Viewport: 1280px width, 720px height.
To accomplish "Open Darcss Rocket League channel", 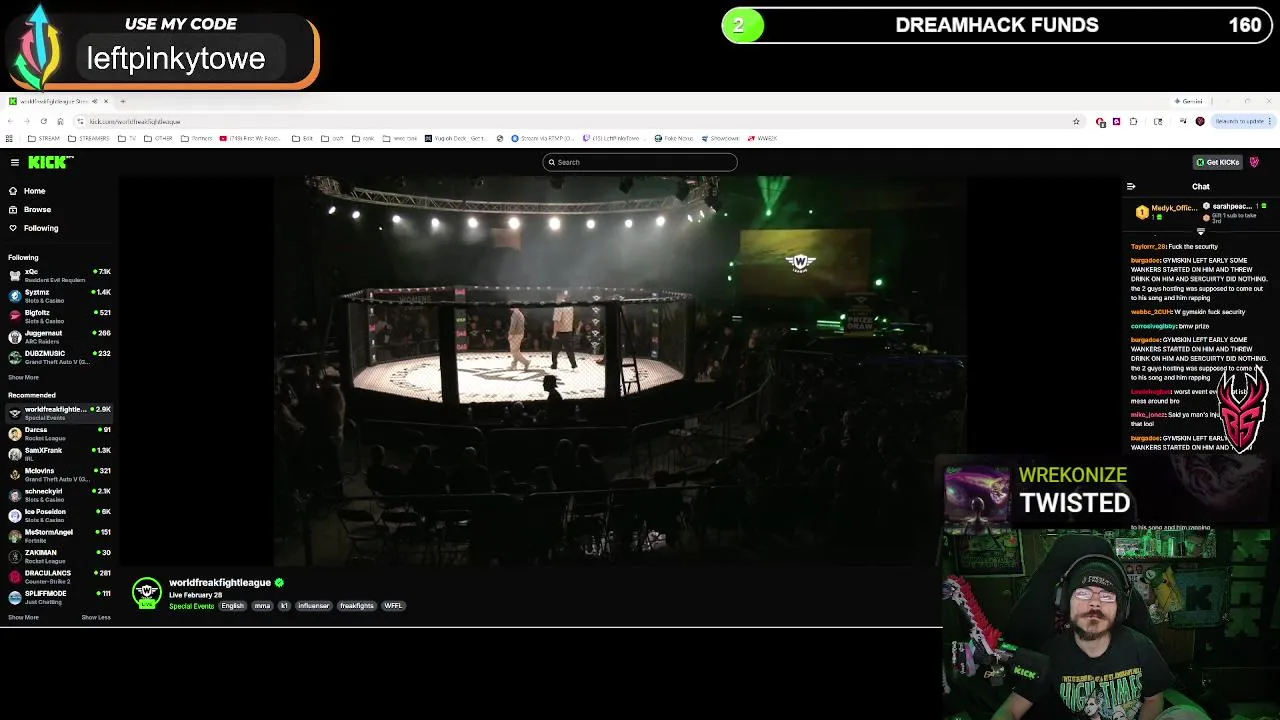I will click(60, 434).
